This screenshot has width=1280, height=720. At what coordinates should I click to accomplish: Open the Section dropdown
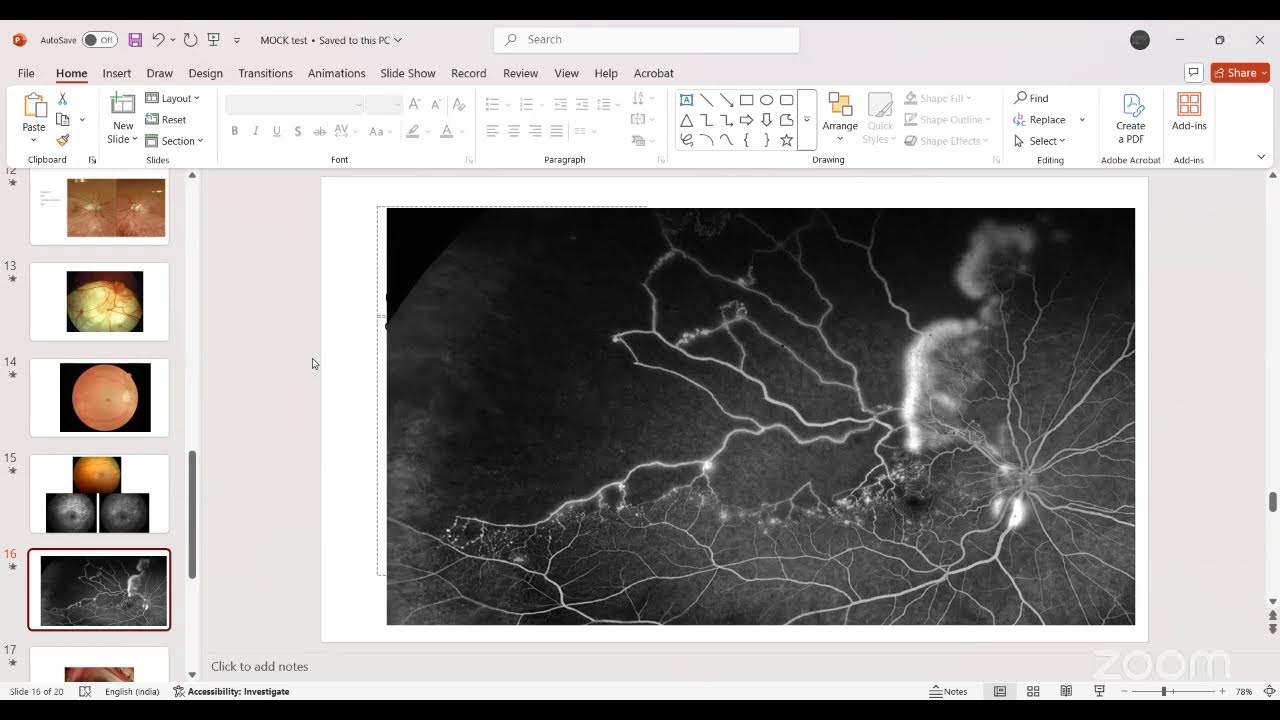coord(174,141)
